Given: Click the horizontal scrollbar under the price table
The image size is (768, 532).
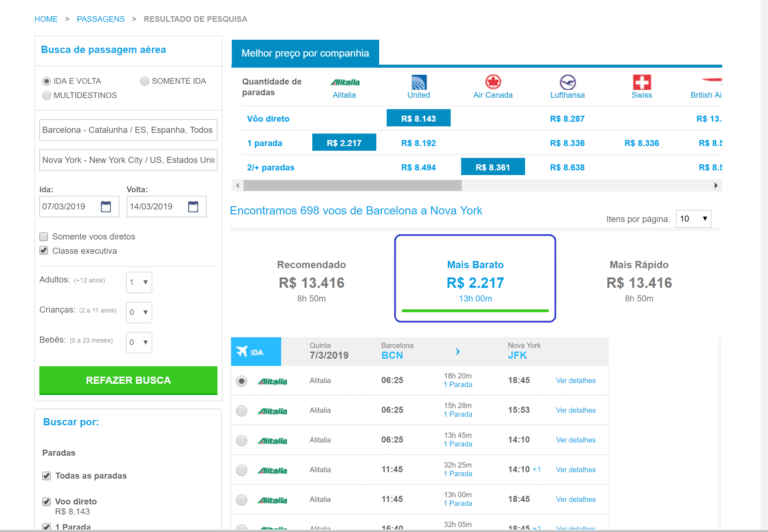Looking at the screenshot, I should (x=400, y=185).
